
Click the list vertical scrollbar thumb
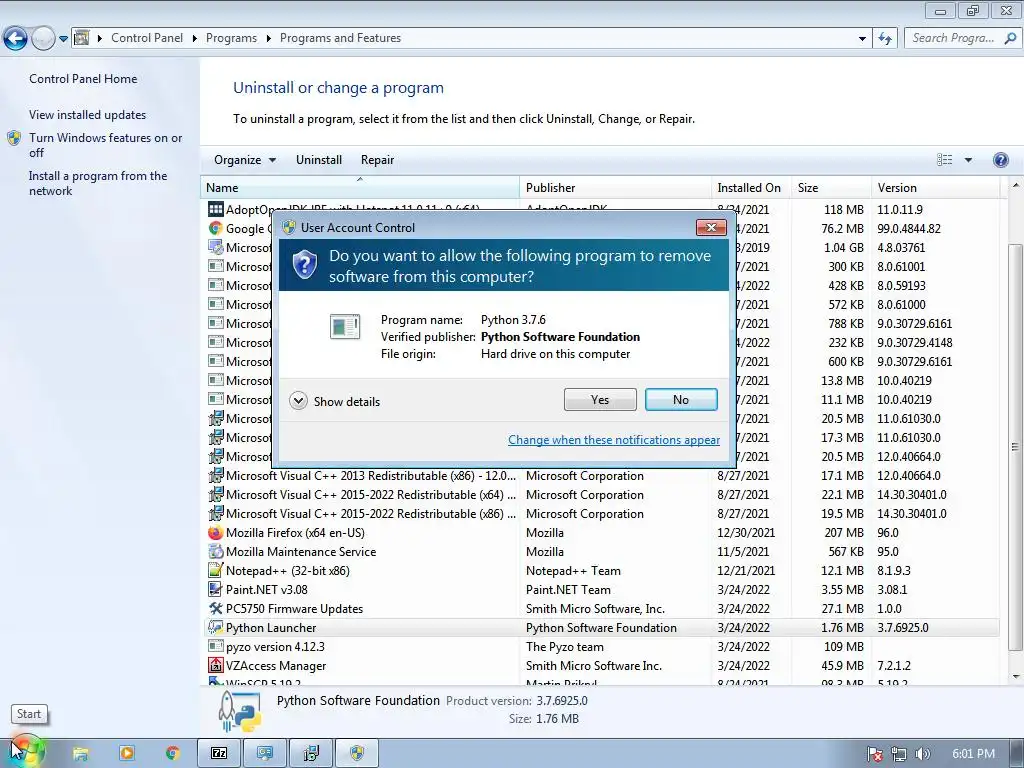point(1015,447)
